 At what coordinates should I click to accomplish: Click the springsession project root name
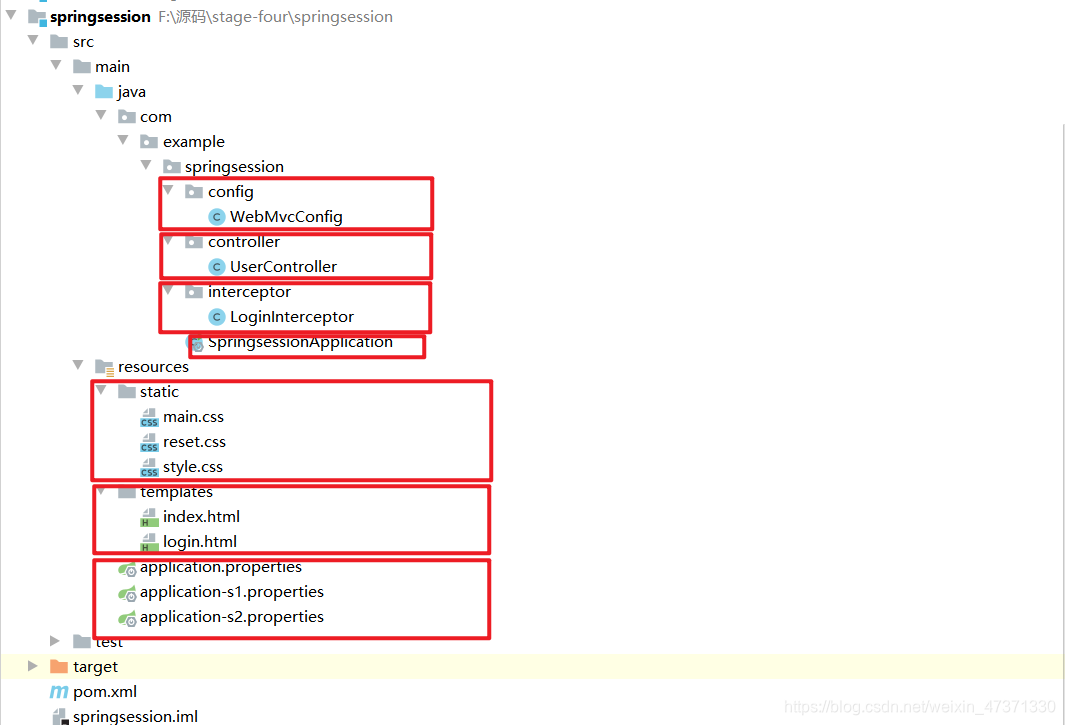(x=101, y=17)
